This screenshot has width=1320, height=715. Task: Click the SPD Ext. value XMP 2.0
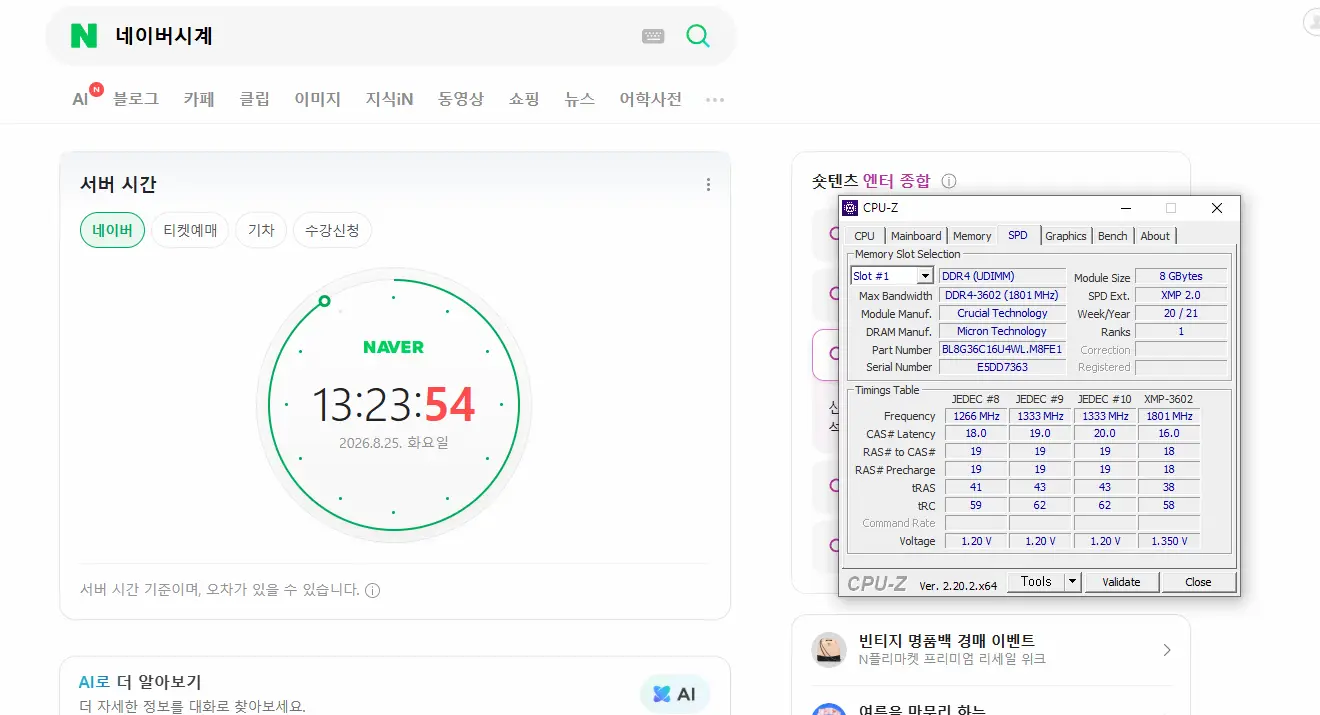click(x=1181, y=295)
